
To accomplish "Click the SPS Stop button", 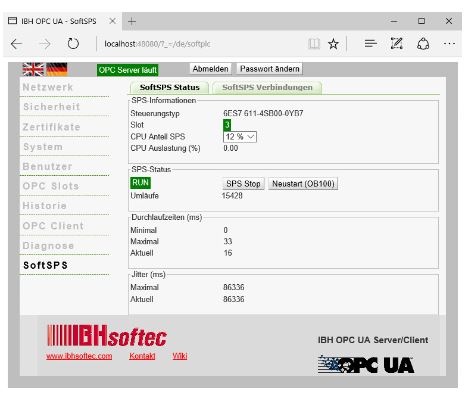I will tap(243, 184).
